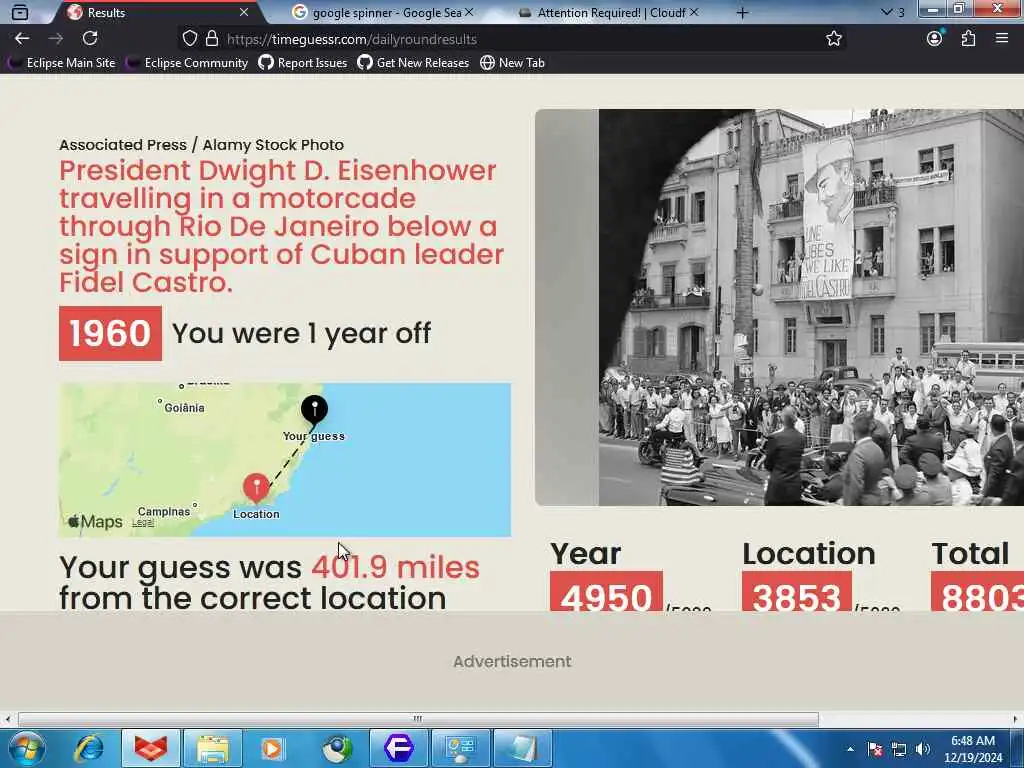1024x768 pixels.
Task: Show hidden system tray icons
Action: (850, 749)
